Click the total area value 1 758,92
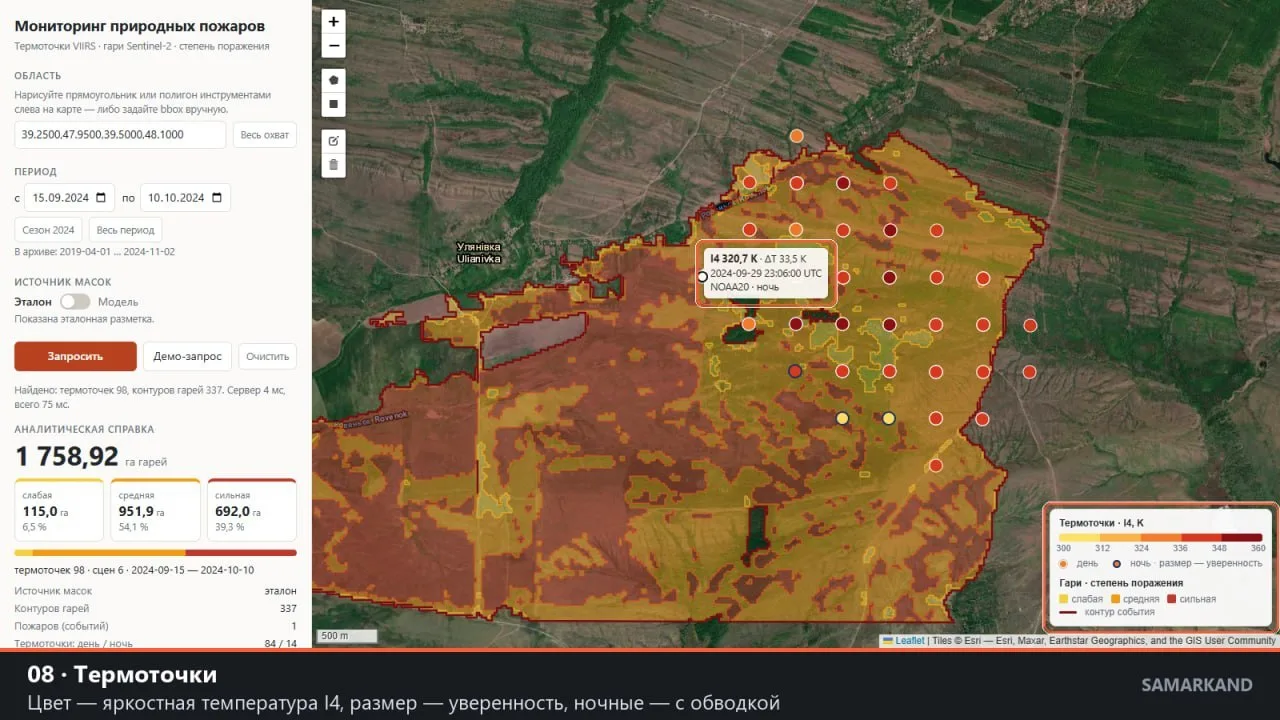This screenshot has width=1280, height=720. tap(67, 456)
